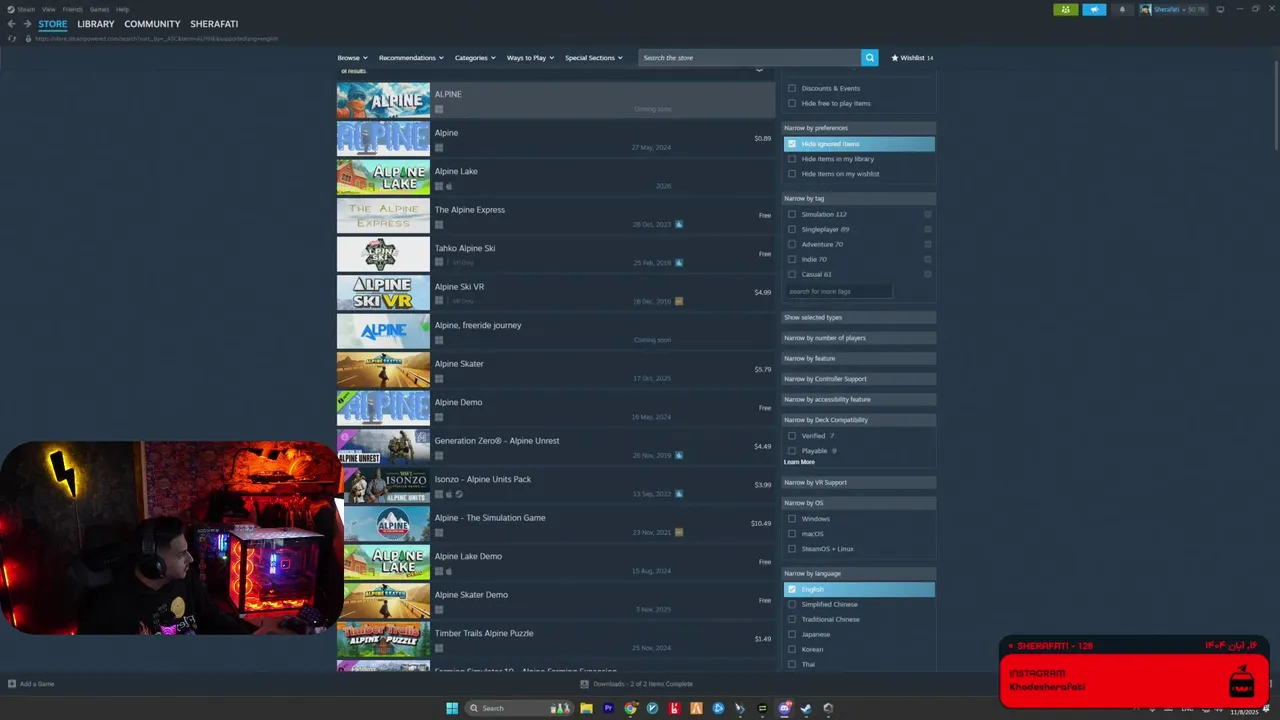Click the search for more tags field
Viewport: 1280px width, 720px height.
(838, 291)
